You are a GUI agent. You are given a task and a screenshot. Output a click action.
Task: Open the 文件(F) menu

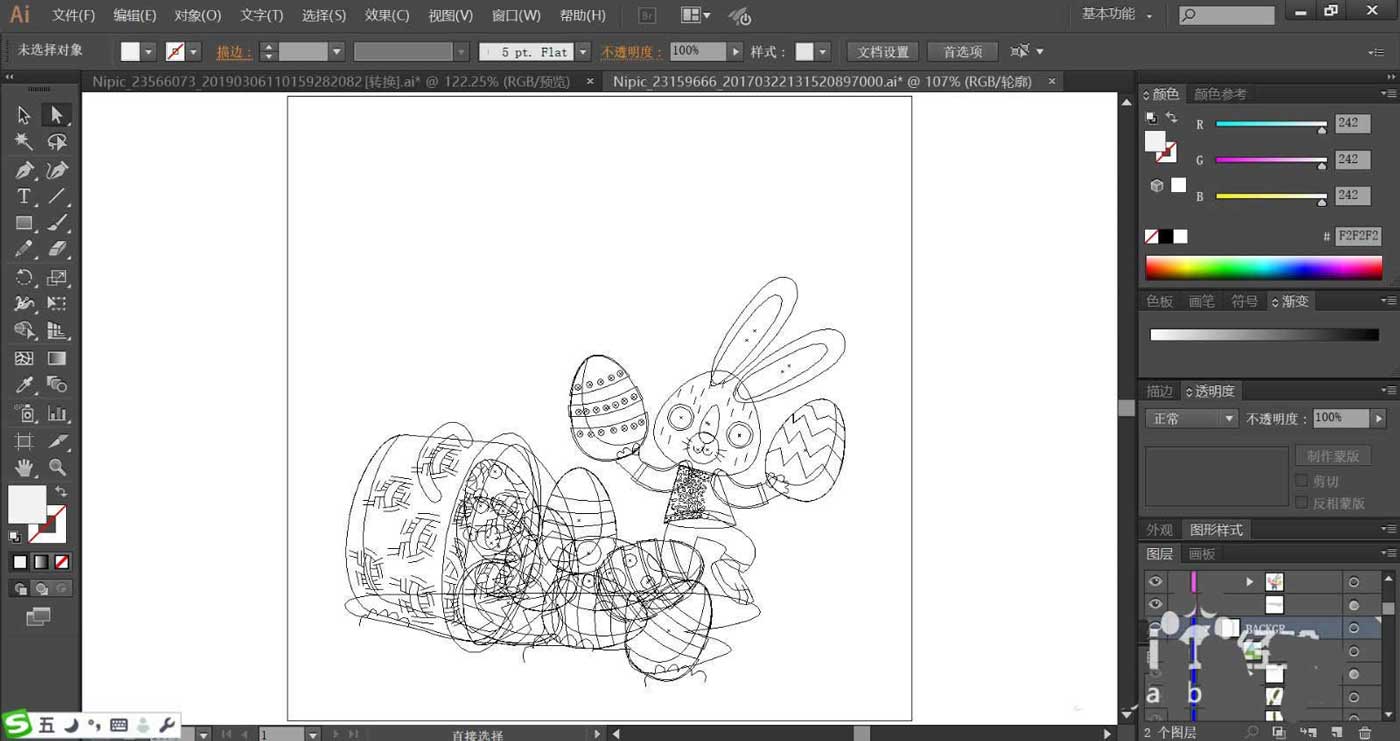click(x=73, y=15)
